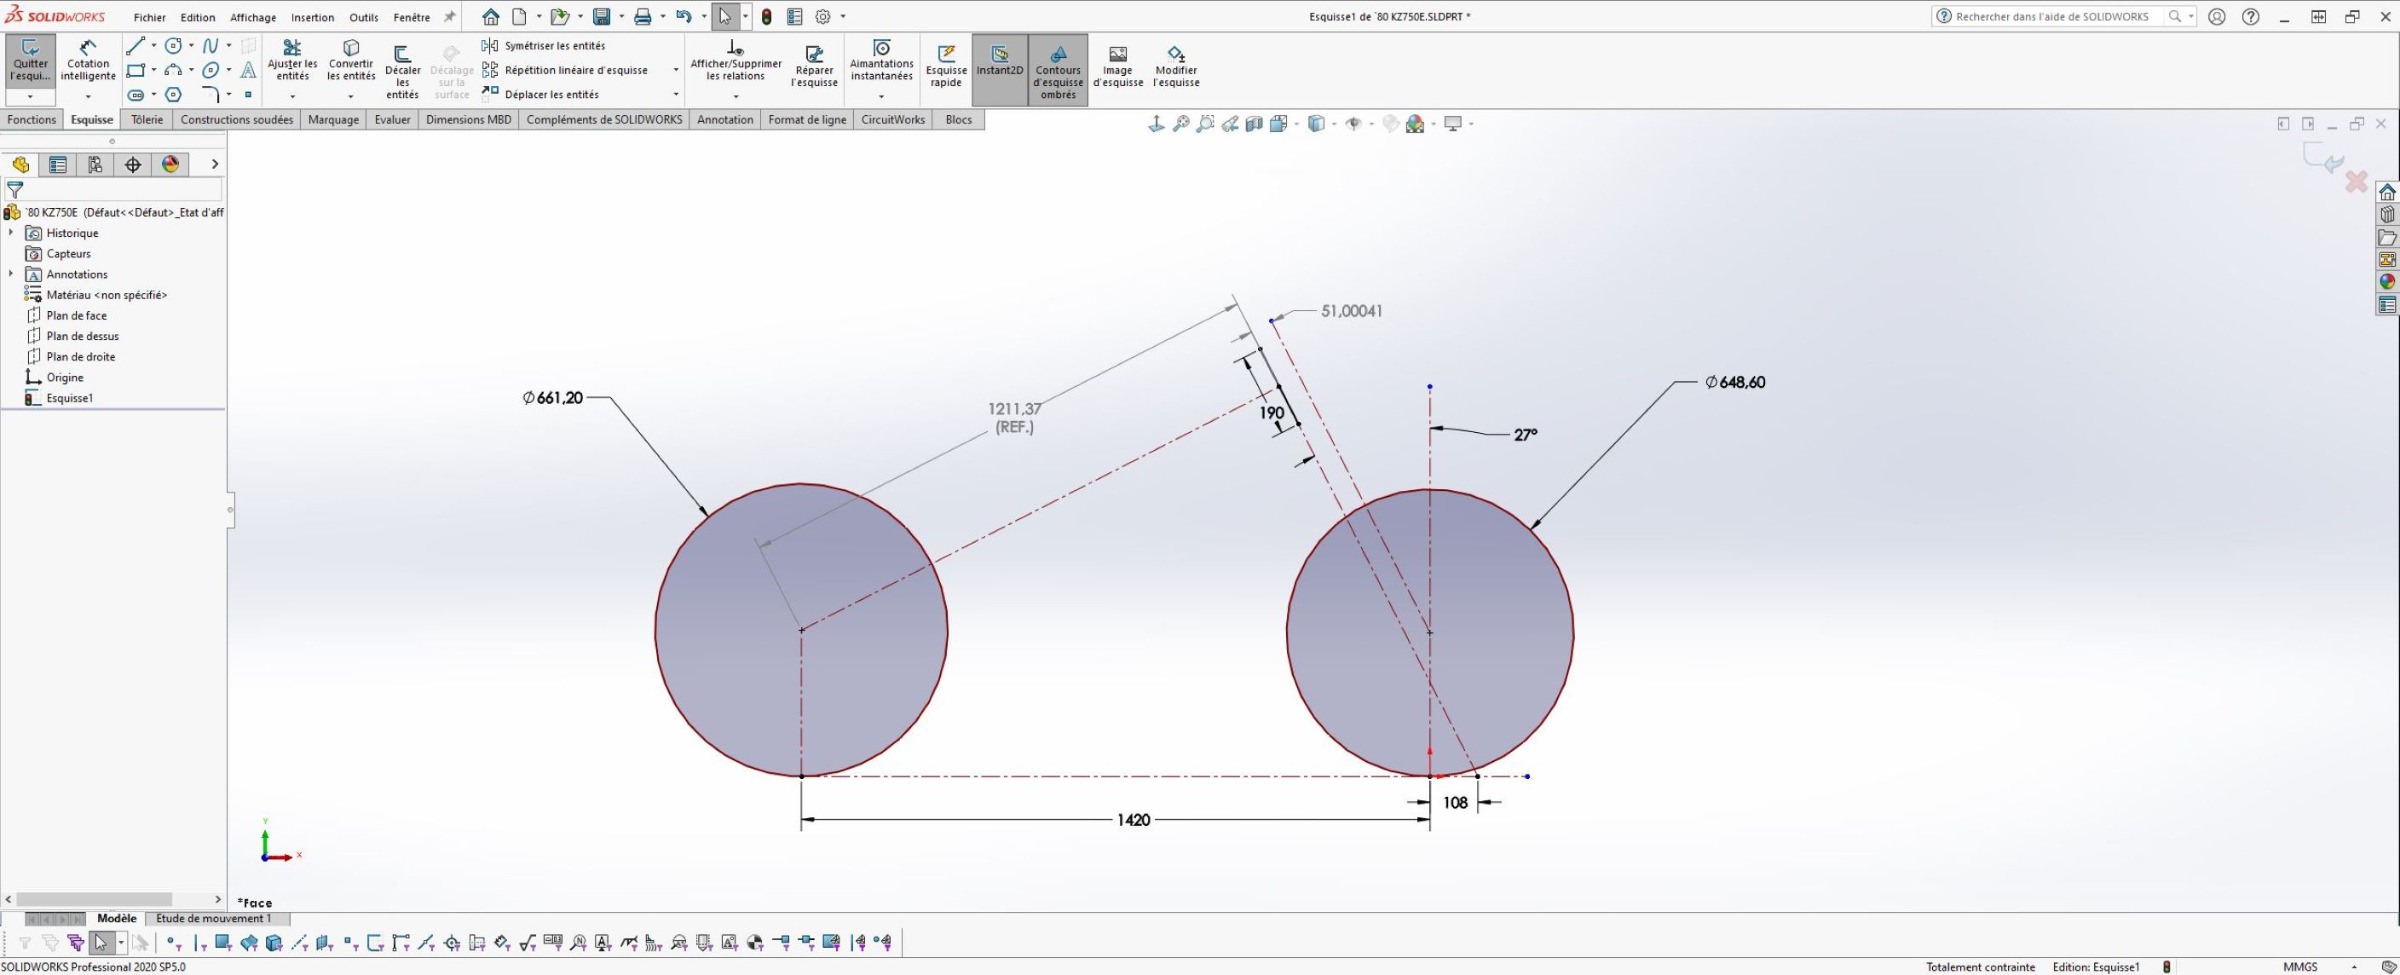The width and height of the screenshot is (2400, 975).
Task: Toggle Contours d'esquisse ombrés
Action: [1058, 70]
